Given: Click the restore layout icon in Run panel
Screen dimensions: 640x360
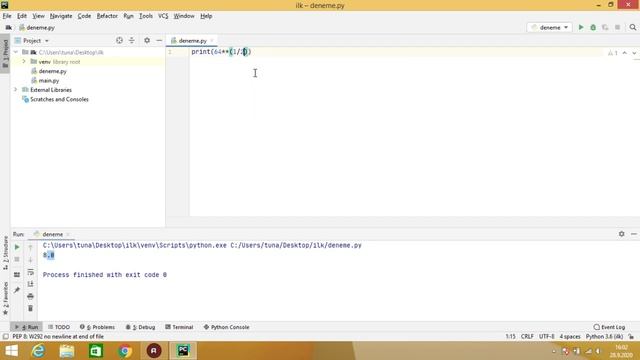Looking at the screenshot, I should 17,275.
